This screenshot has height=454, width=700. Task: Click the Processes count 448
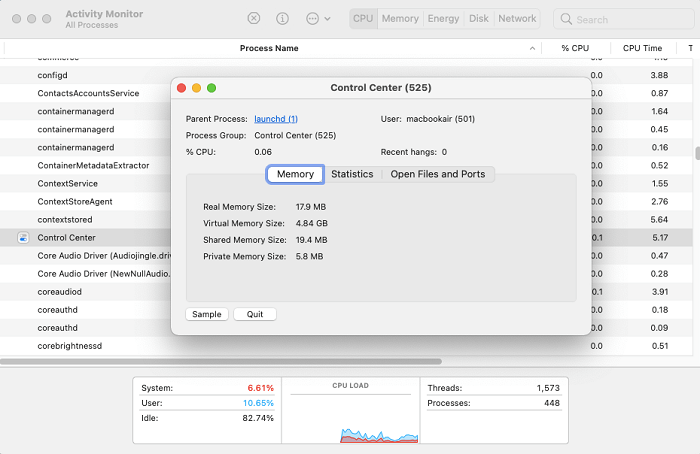tap(552, 403)
